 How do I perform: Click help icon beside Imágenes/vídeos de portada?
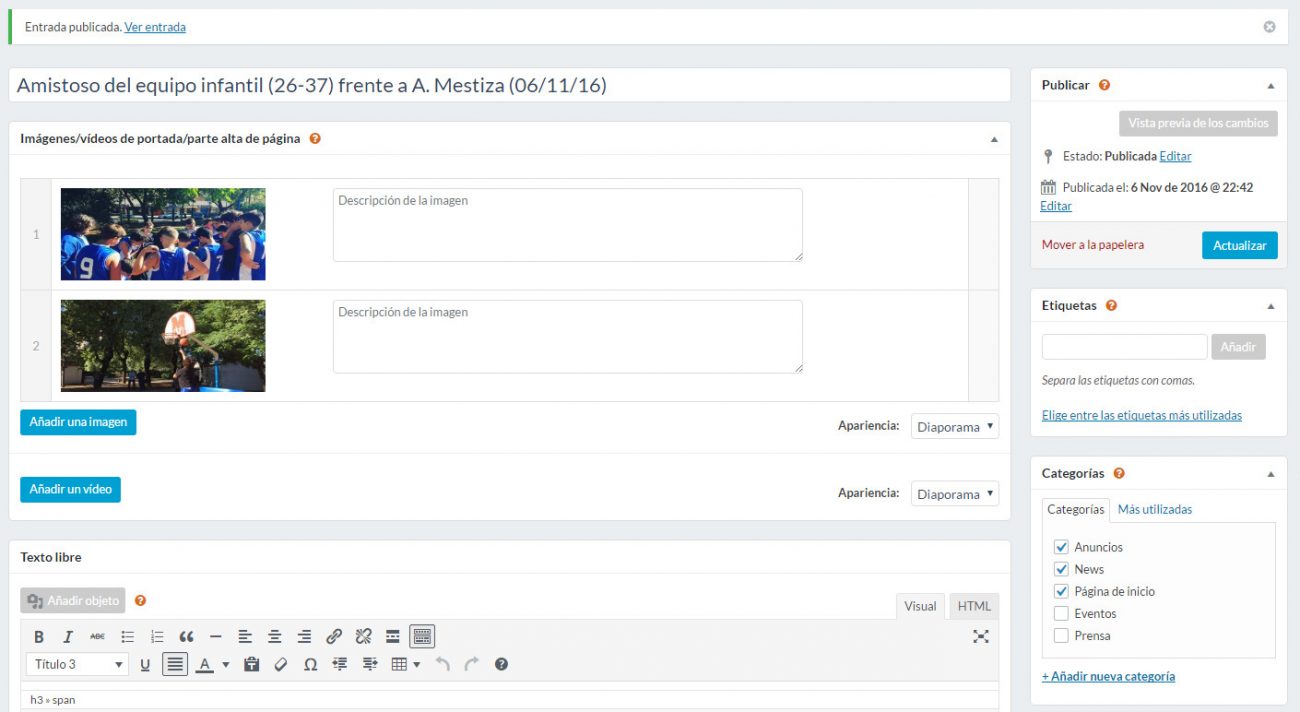(315, 139)
